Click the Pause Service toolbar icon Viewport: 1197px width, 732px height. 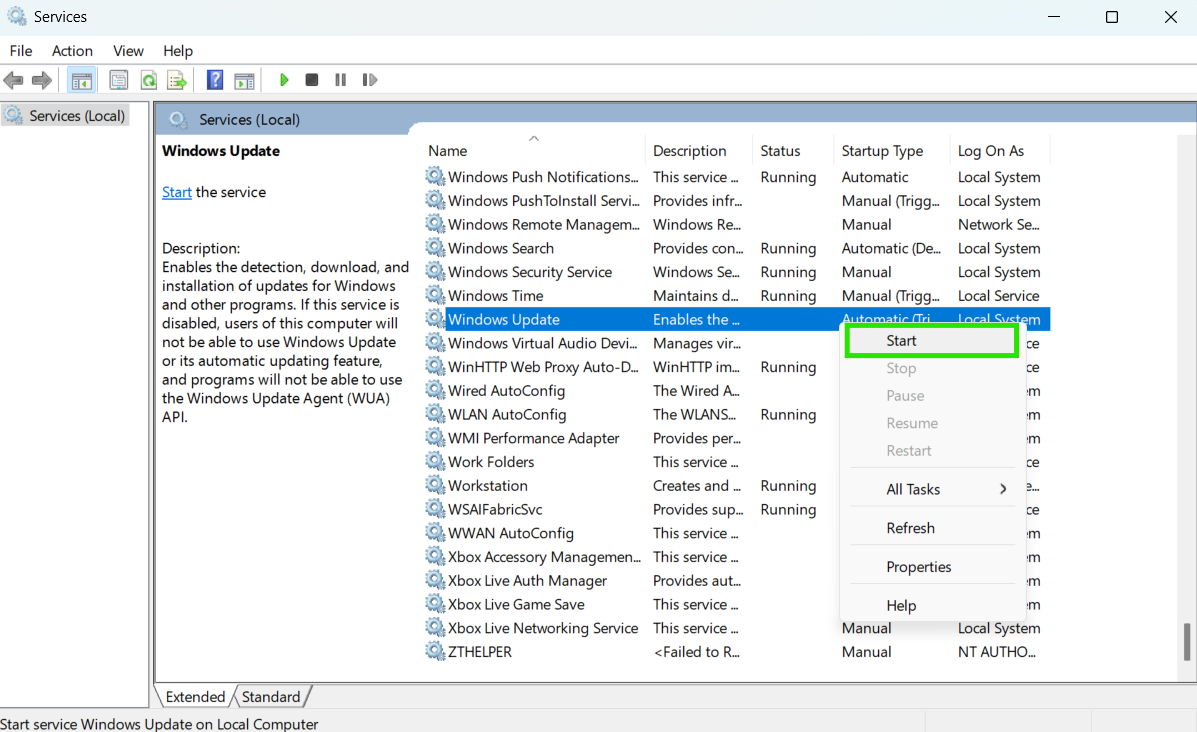point(340,79)
